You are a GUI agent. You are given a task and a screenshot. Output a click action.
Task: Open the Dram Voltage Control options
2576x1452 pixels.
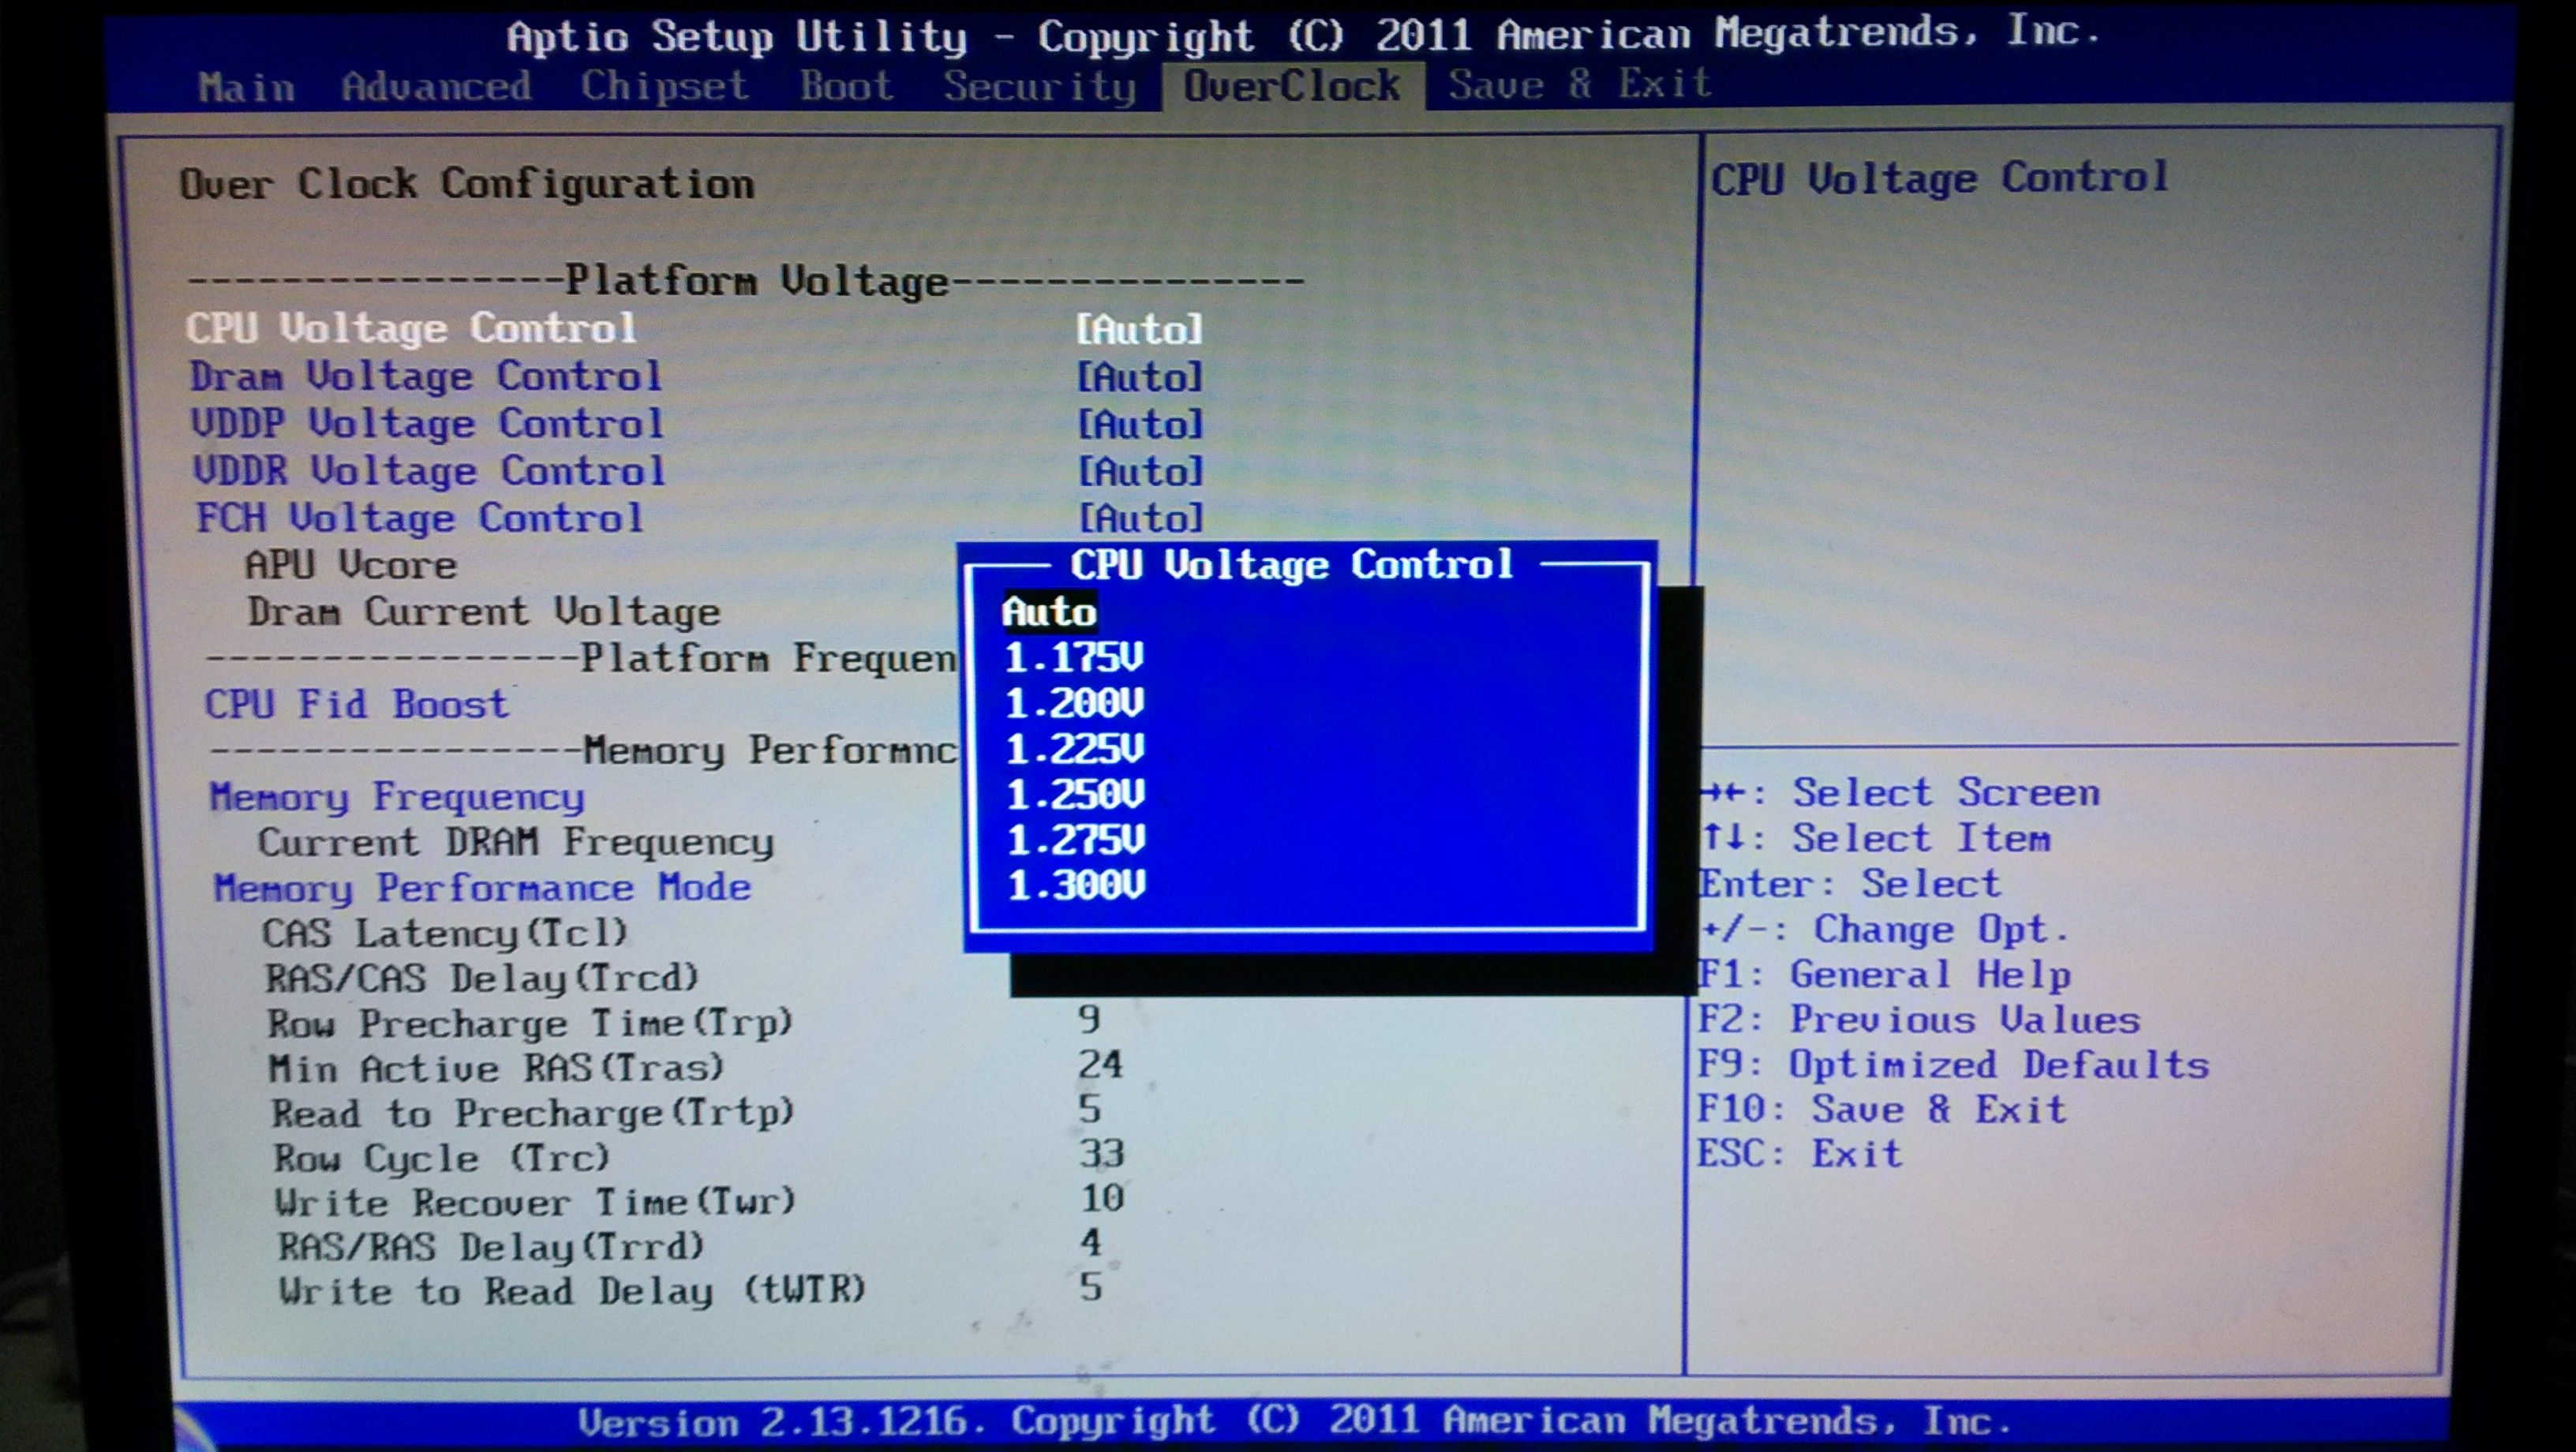[x=425, y=377]
